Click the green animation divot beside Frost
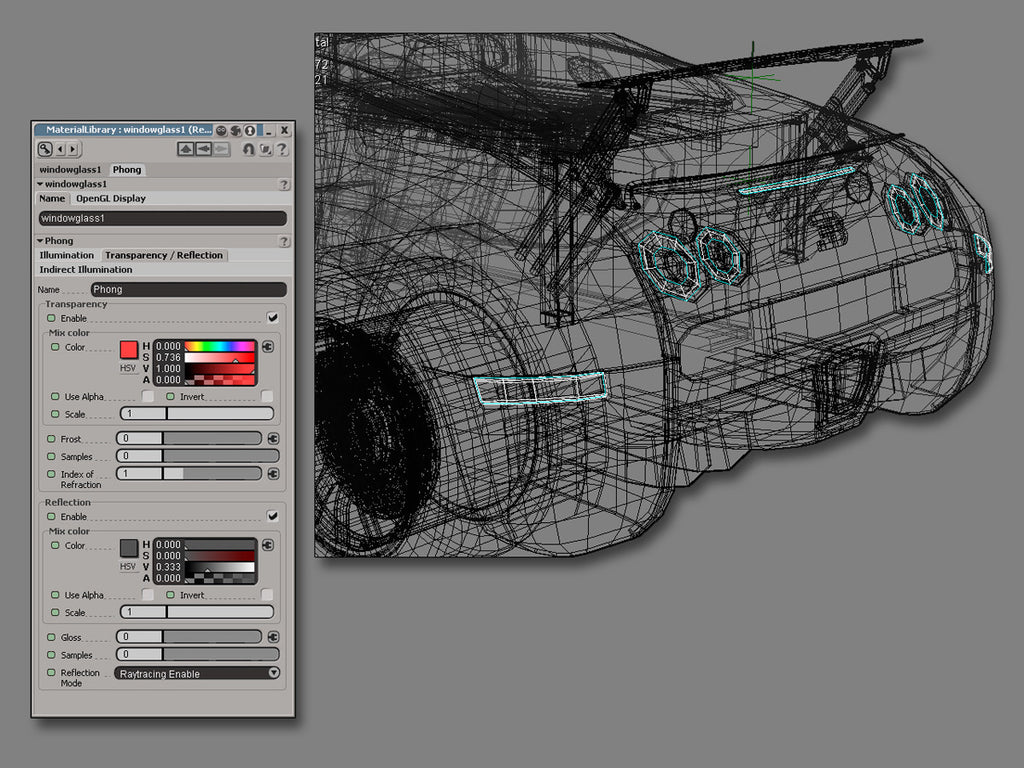Viewport: 1024px width, 768px height. 50,437
